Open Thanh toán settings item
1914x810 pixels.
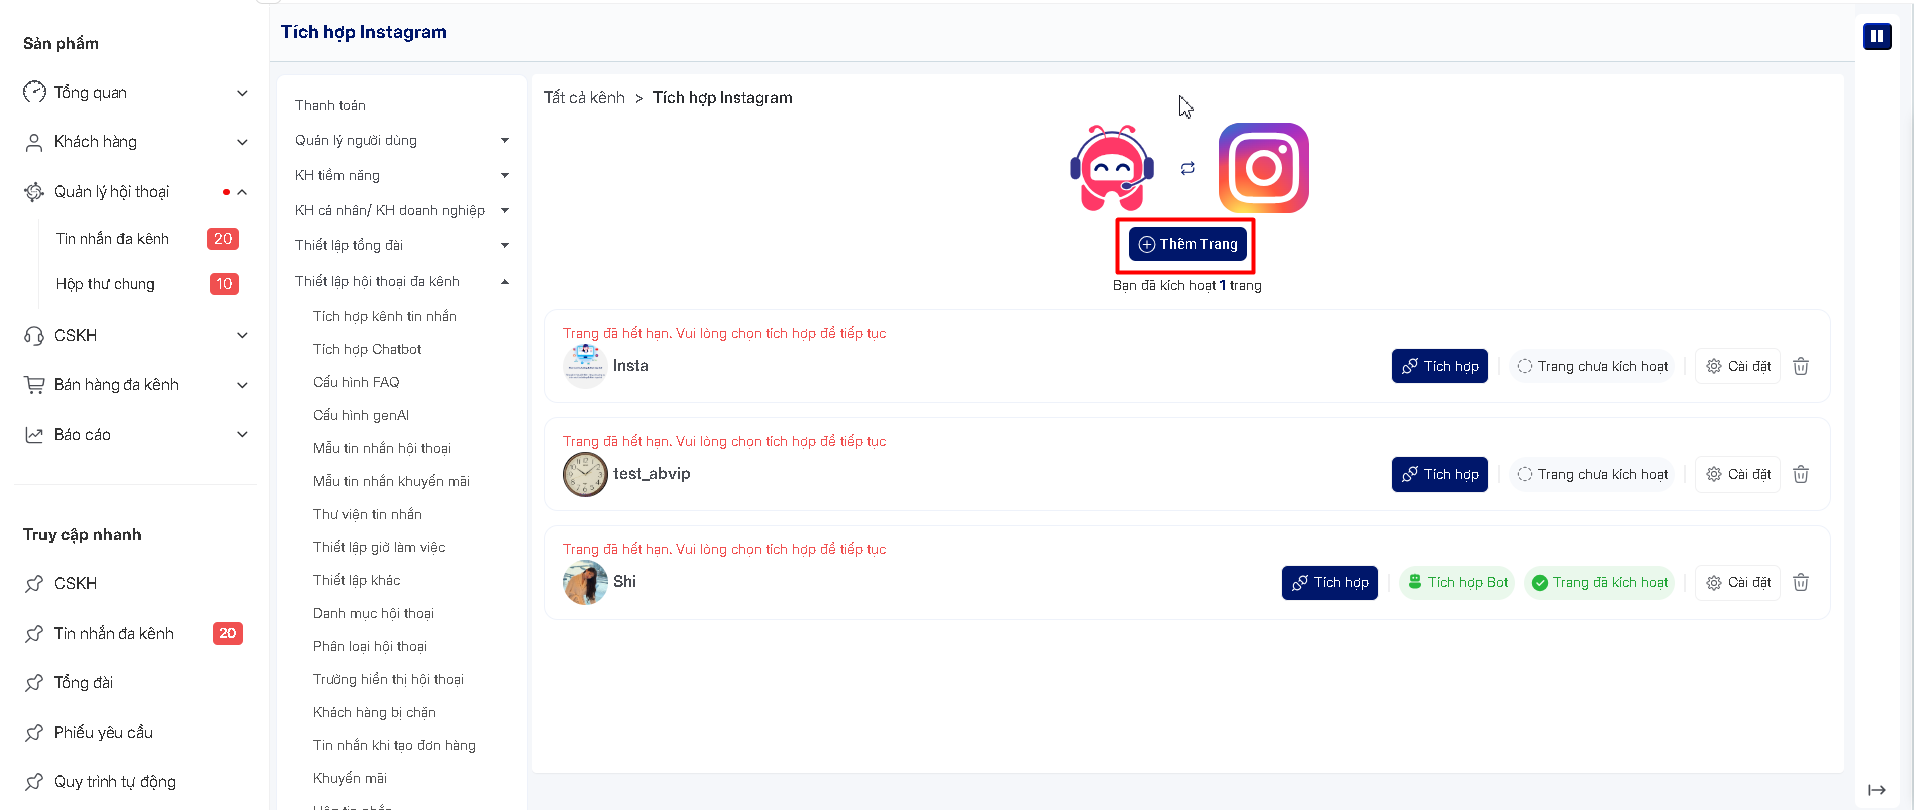[x=330, y=105]
